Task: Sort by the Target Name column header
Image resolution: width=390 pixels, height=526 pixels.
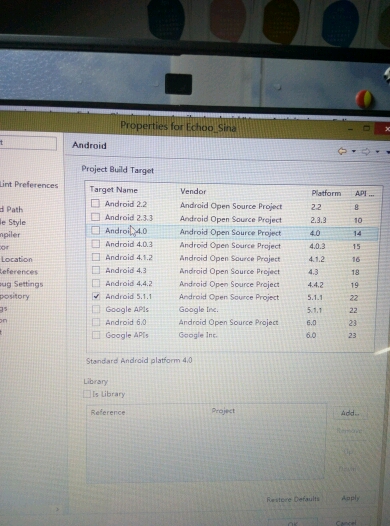Action: coord(114,190)
